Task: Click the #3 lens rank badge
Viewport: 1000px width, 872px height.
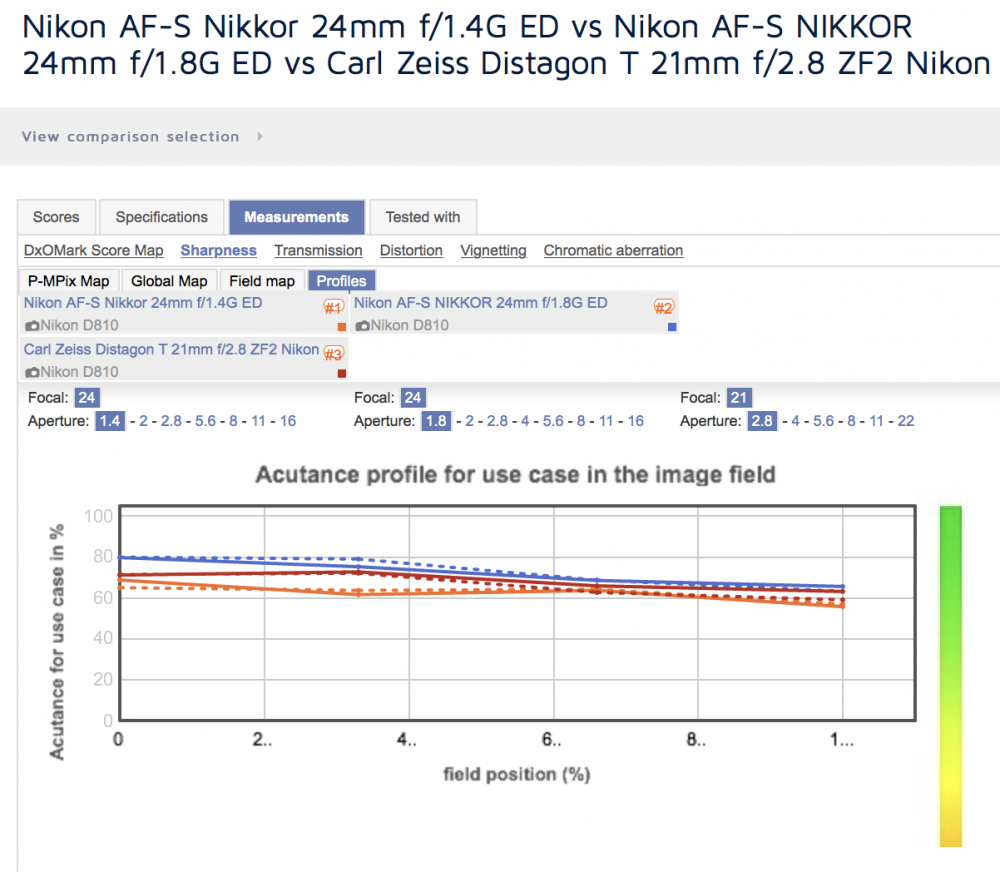Action: click(334, 353)
